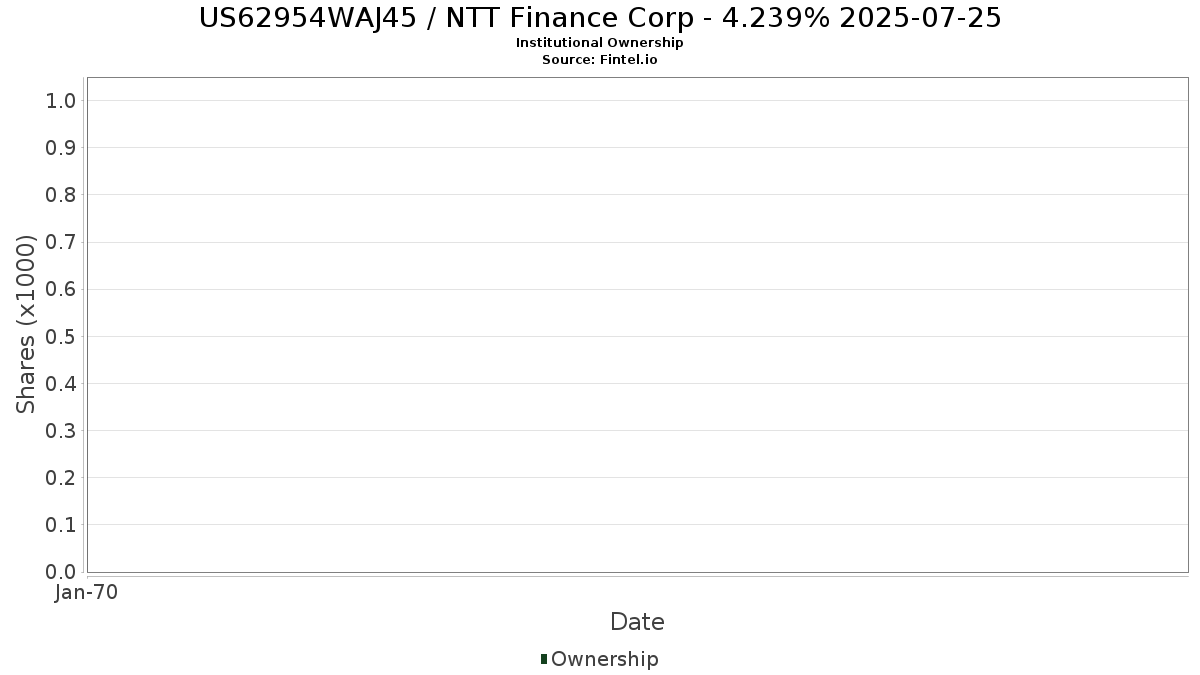Click the 0.7 y-axis tick label
1200x675 pixels.
[x=61, y=242]
